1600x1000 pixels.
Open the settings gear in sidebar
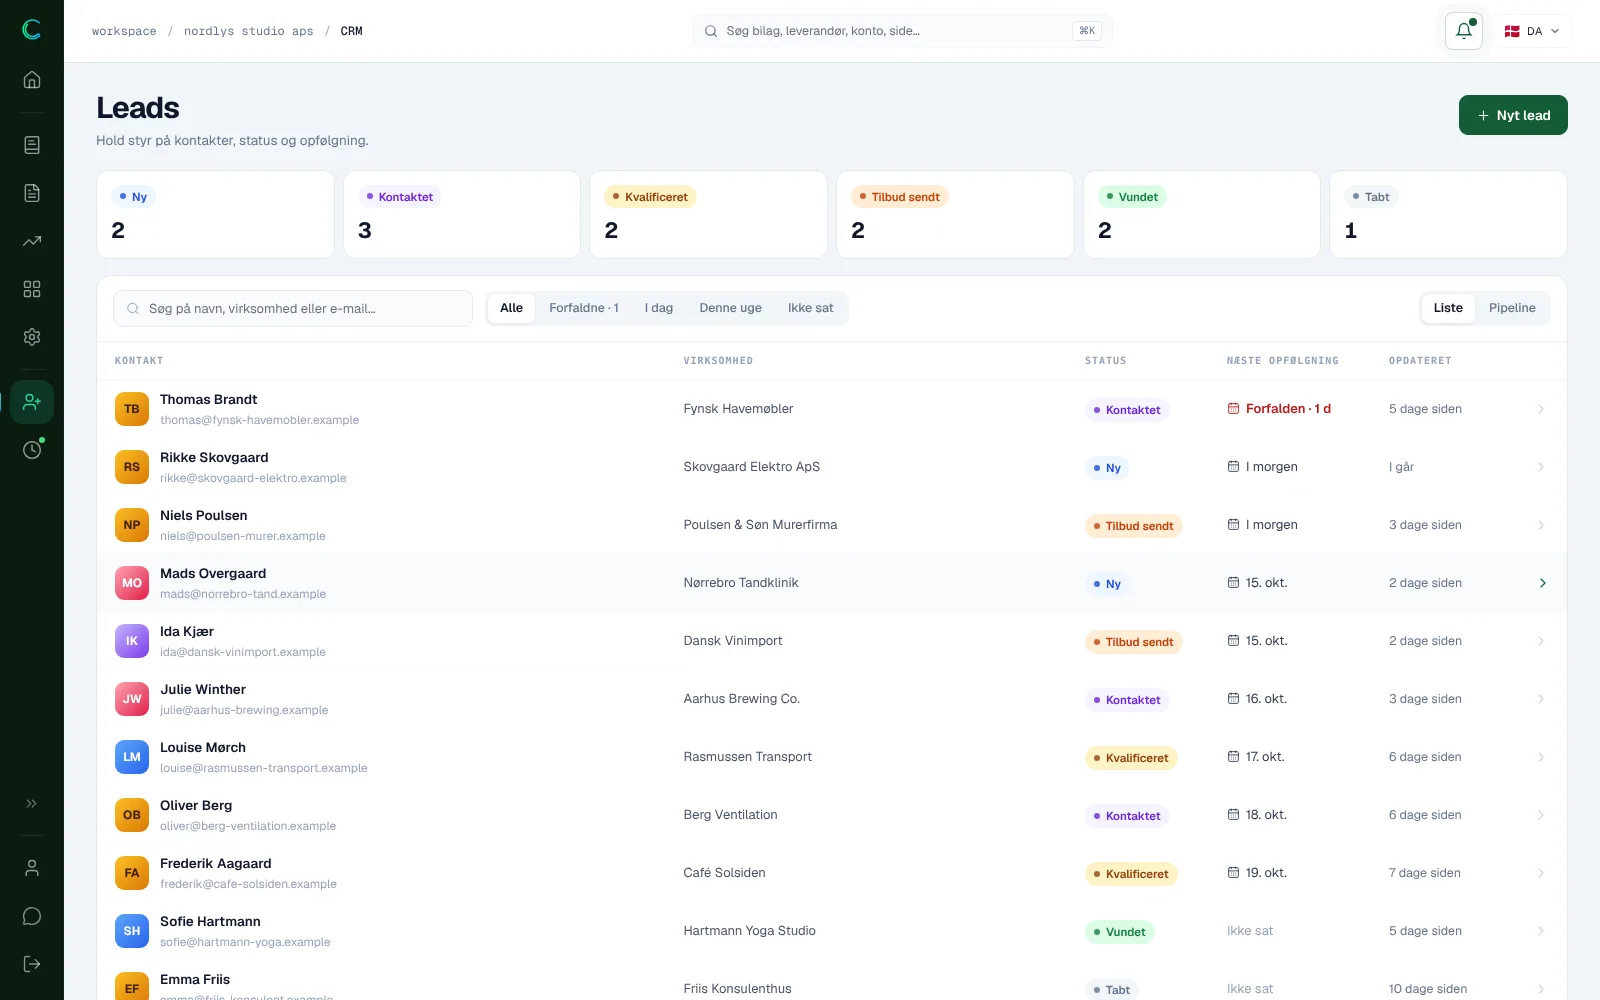[32, 337]
